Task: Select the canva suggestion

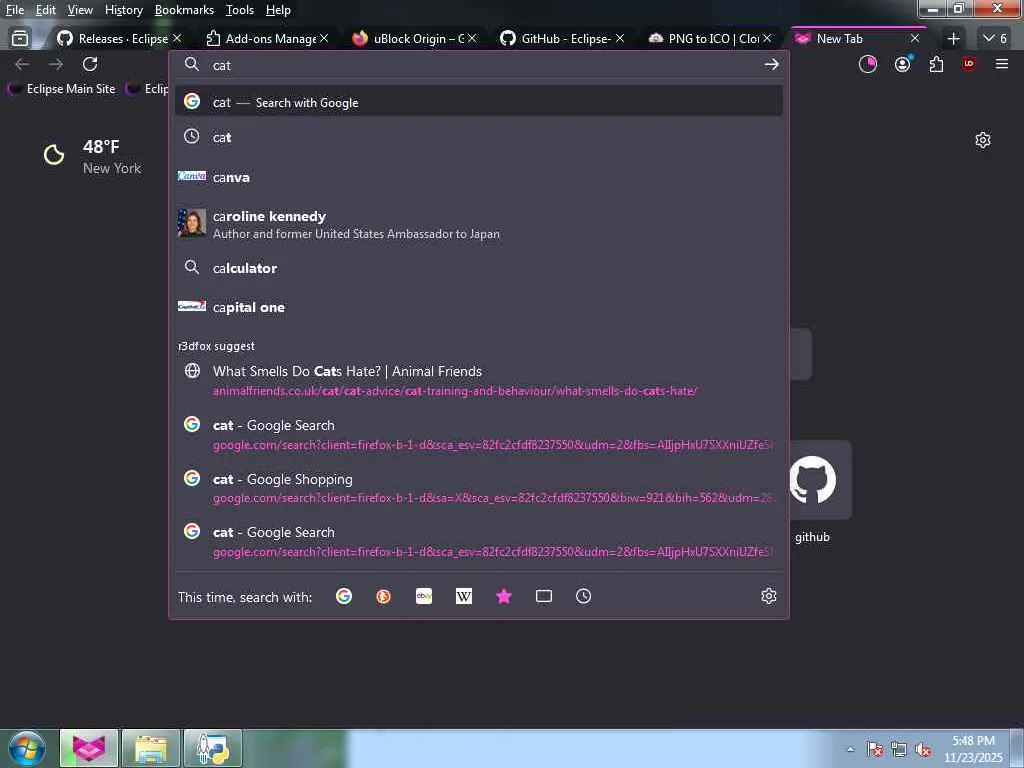Action: coord(479,177)
